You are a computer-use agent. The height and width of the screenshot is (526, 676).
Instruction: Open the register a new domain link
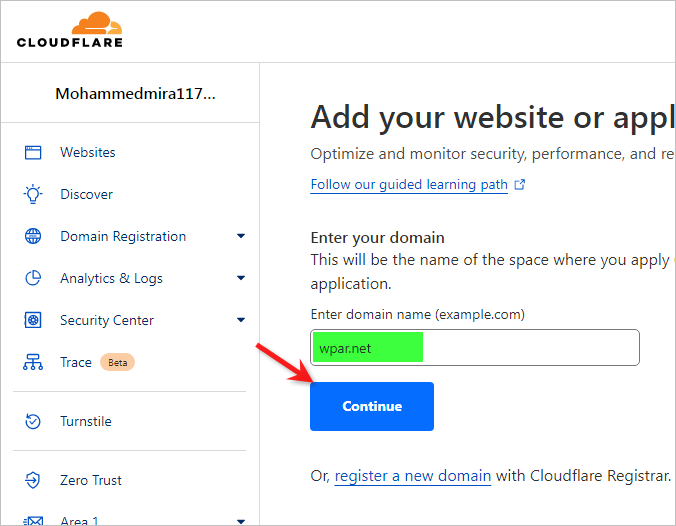[x=412, y=476]
